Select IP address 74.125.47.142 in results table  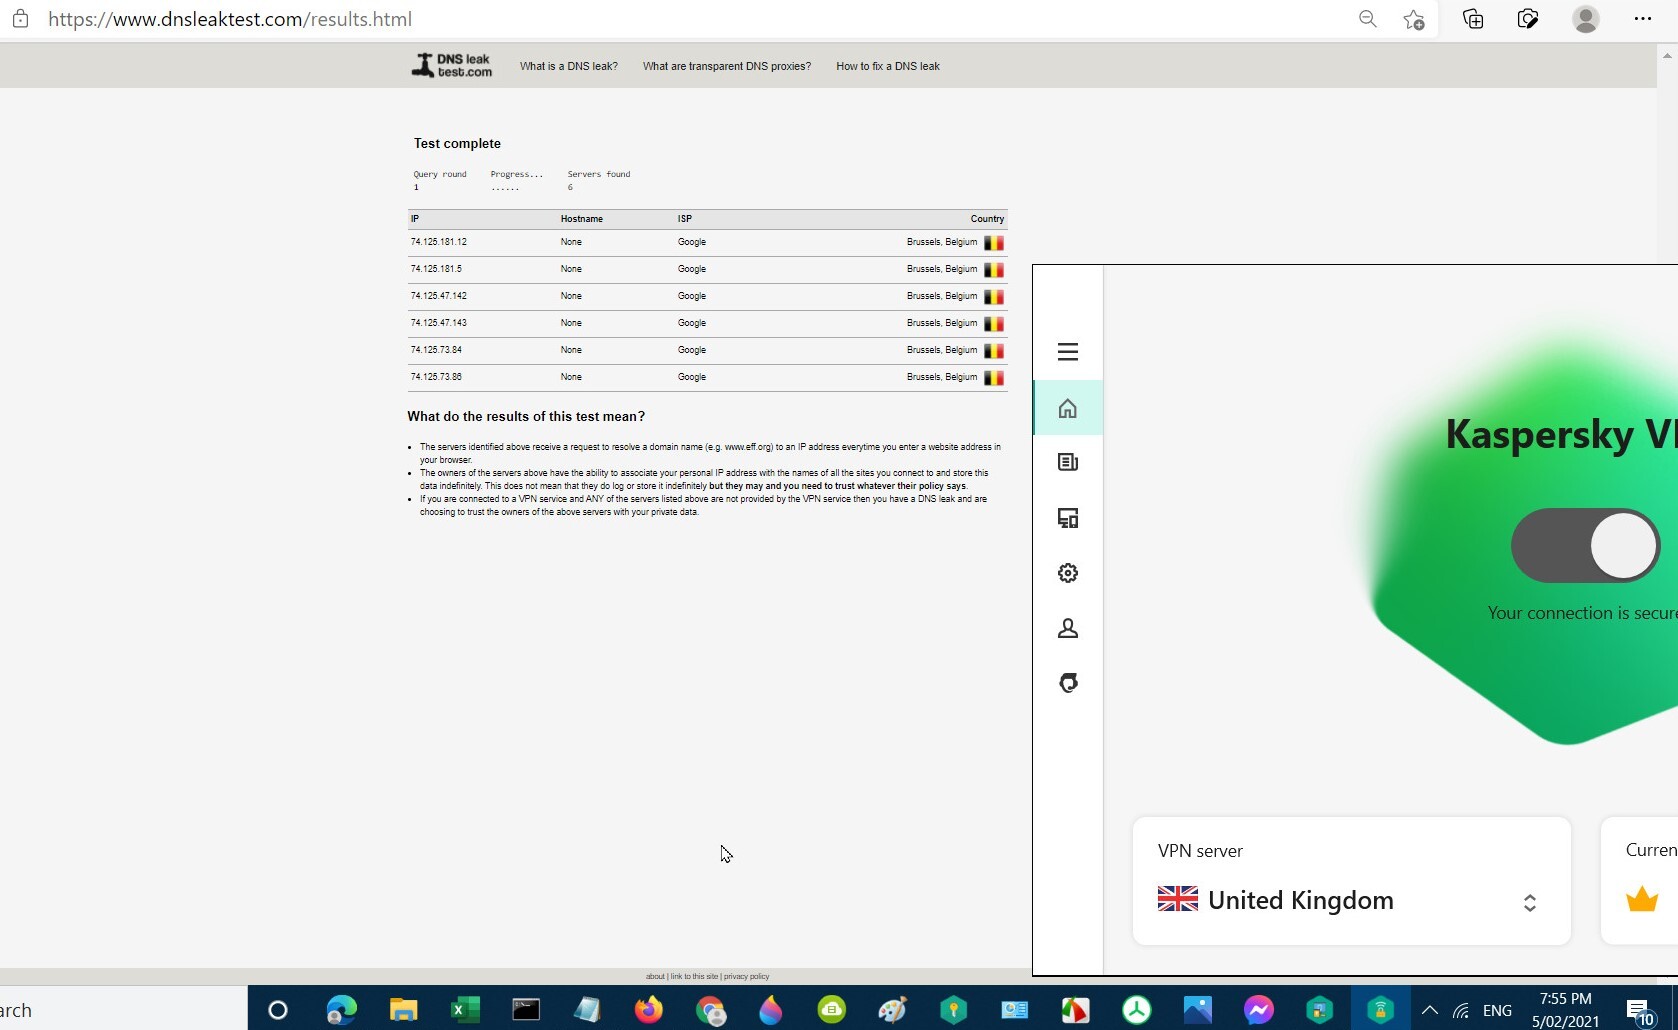[x=439, y=296]
